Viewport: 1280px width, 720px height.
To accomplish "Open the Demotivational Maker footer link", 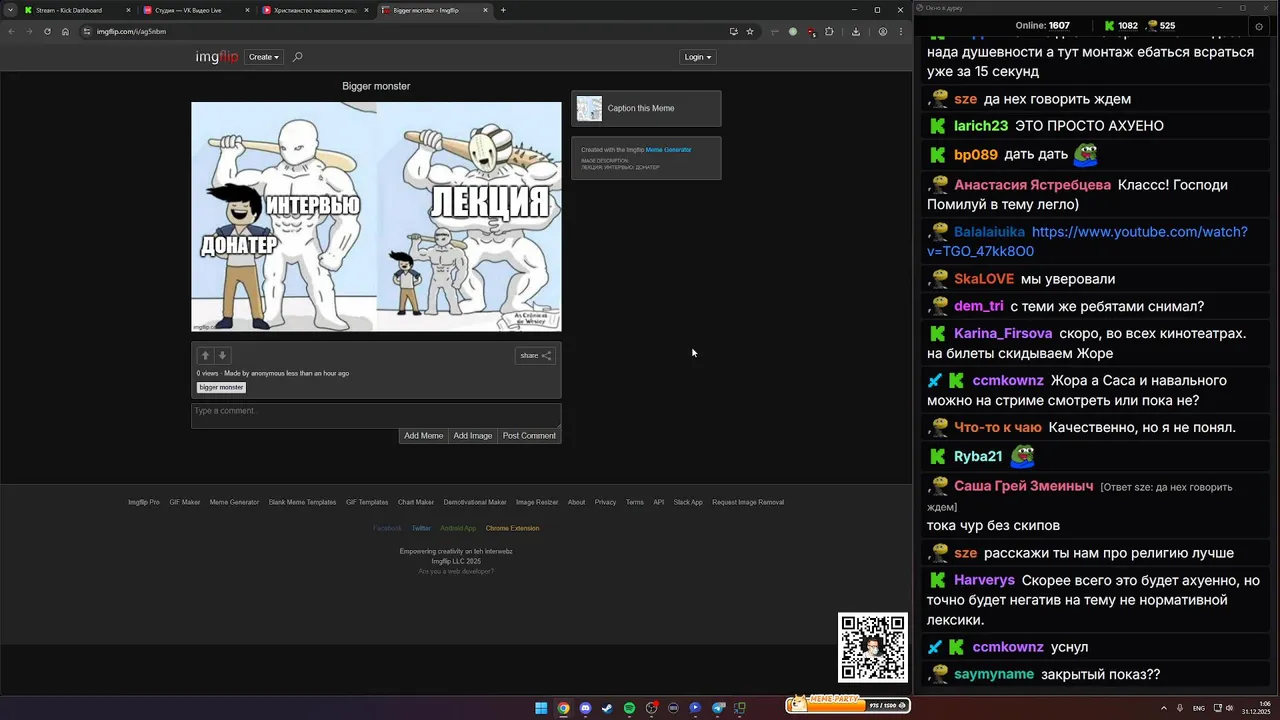I will click(x=475, y=502).
